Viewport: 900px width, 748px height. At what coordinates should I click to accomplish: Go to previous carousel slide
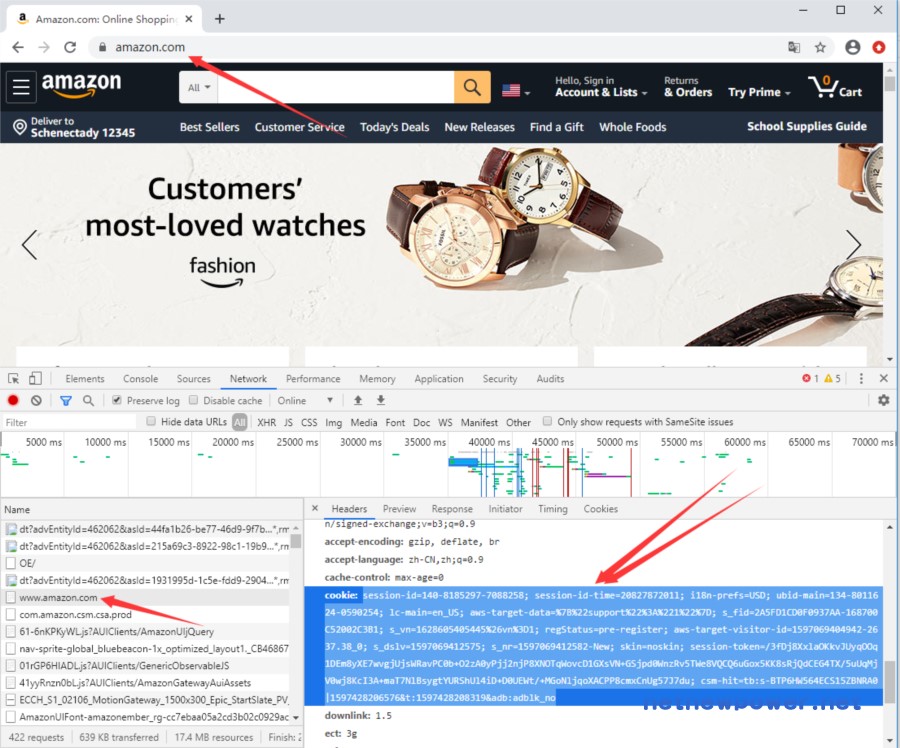click(x=29, y=245)
